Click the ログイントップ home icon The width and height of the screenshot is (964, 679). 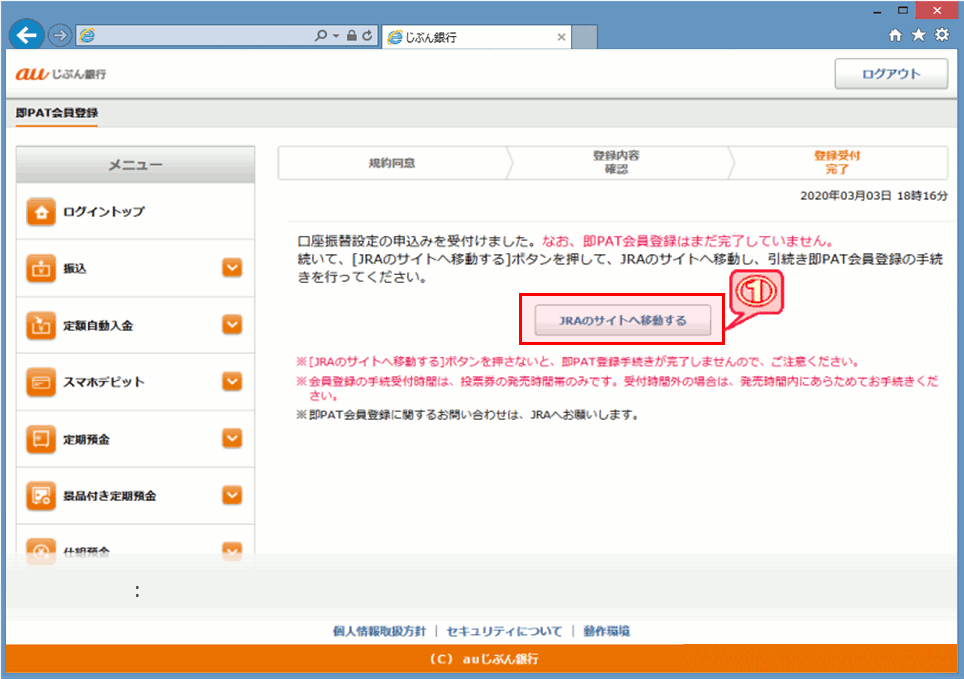coord(41,212)
